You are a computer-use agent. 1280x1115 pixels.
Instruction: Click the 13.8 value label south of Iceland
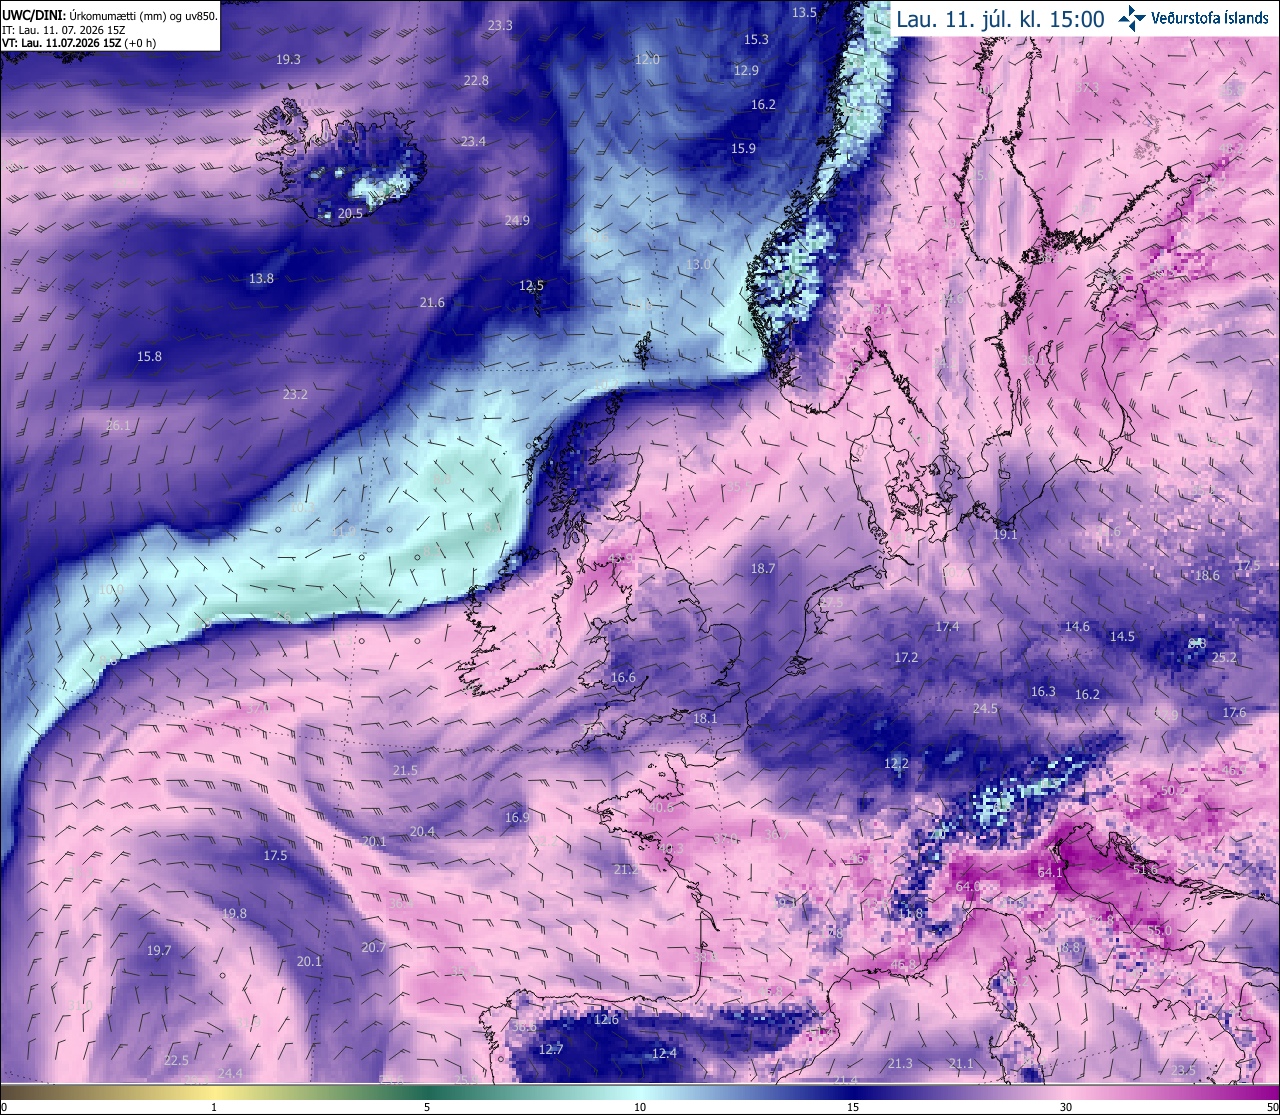(261, 278)
